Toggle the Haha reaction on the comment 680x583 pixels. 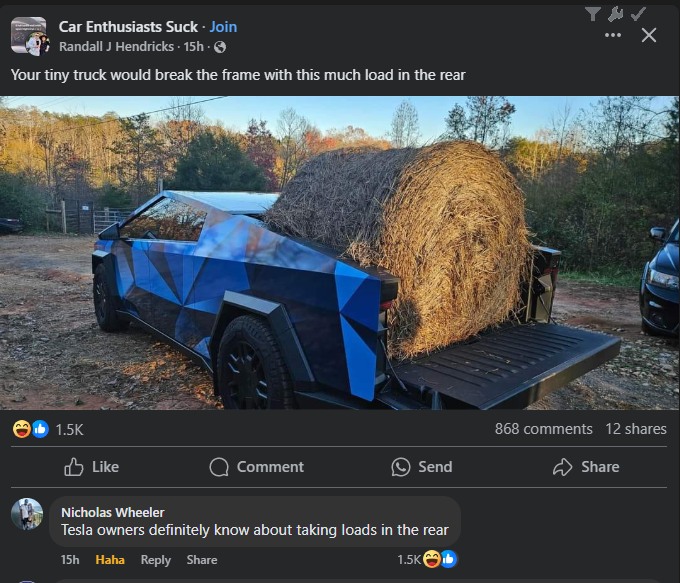point(110,560)
